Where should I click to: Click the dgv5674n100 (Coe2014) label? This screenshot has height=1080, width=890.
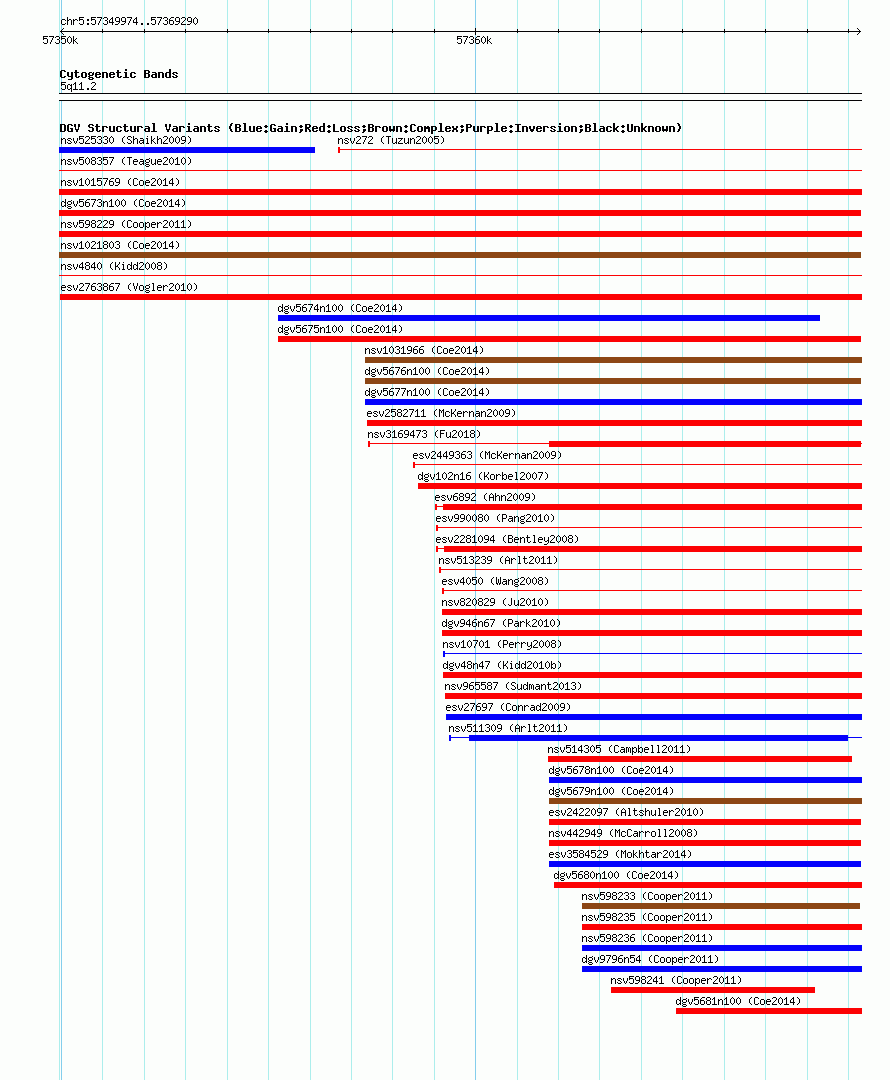coord(340,309)
